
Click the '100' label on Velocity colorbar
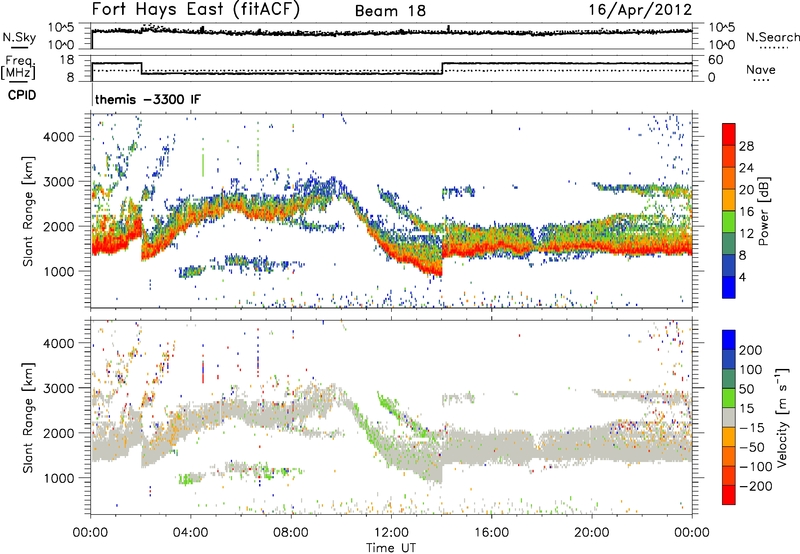[x=751, y=370]
